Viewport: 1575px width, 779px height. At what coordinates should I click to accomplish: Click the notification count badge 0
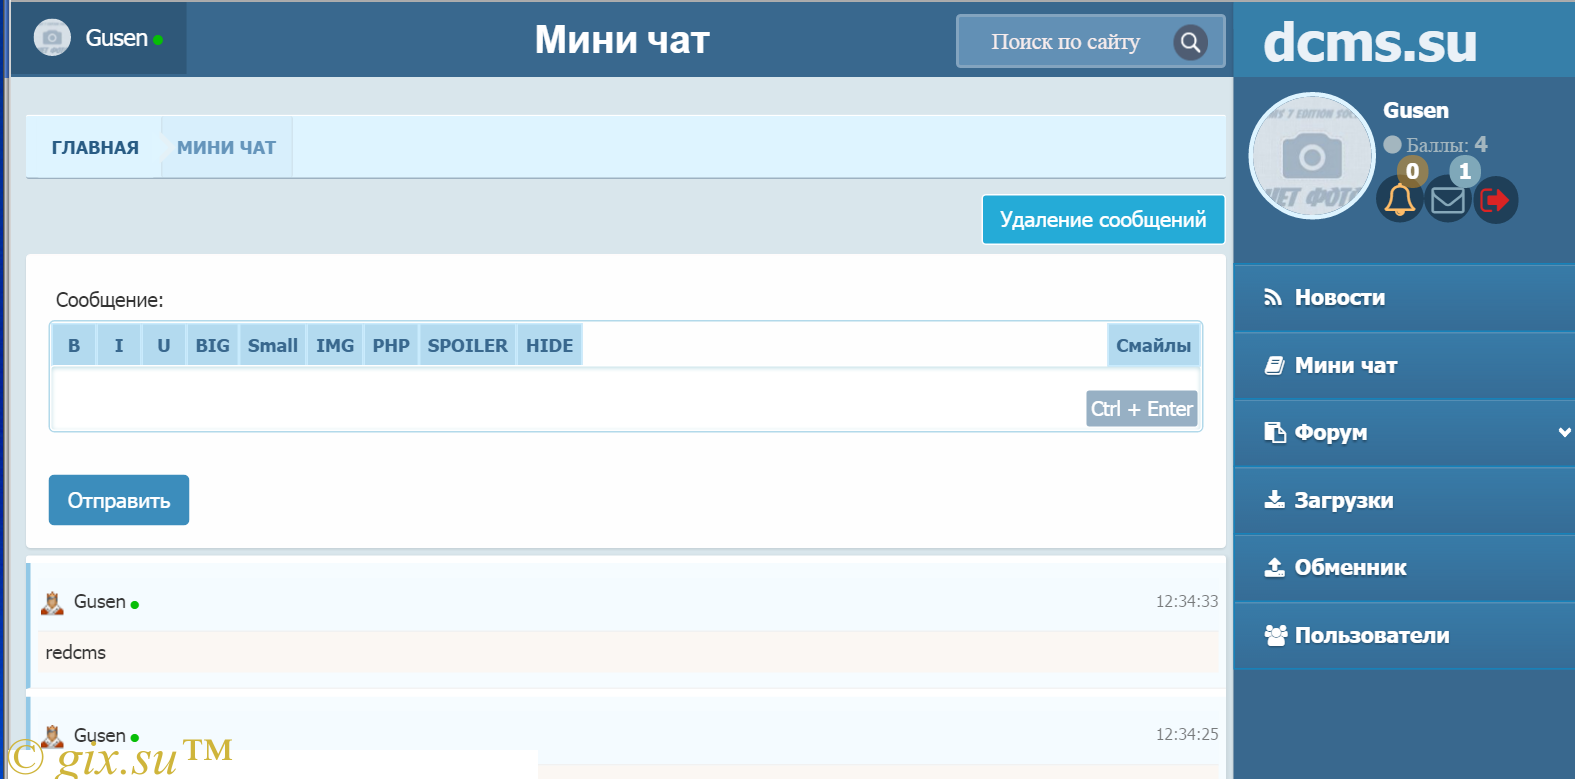[x=1412, y=171]
